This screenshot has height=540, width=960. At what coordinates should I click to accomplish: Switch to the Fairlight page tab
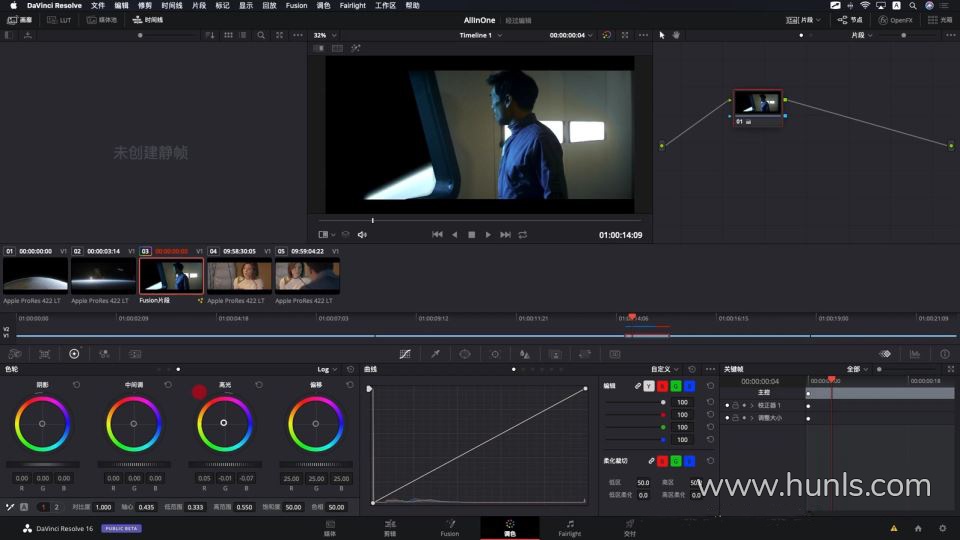(x=569, y=527)
